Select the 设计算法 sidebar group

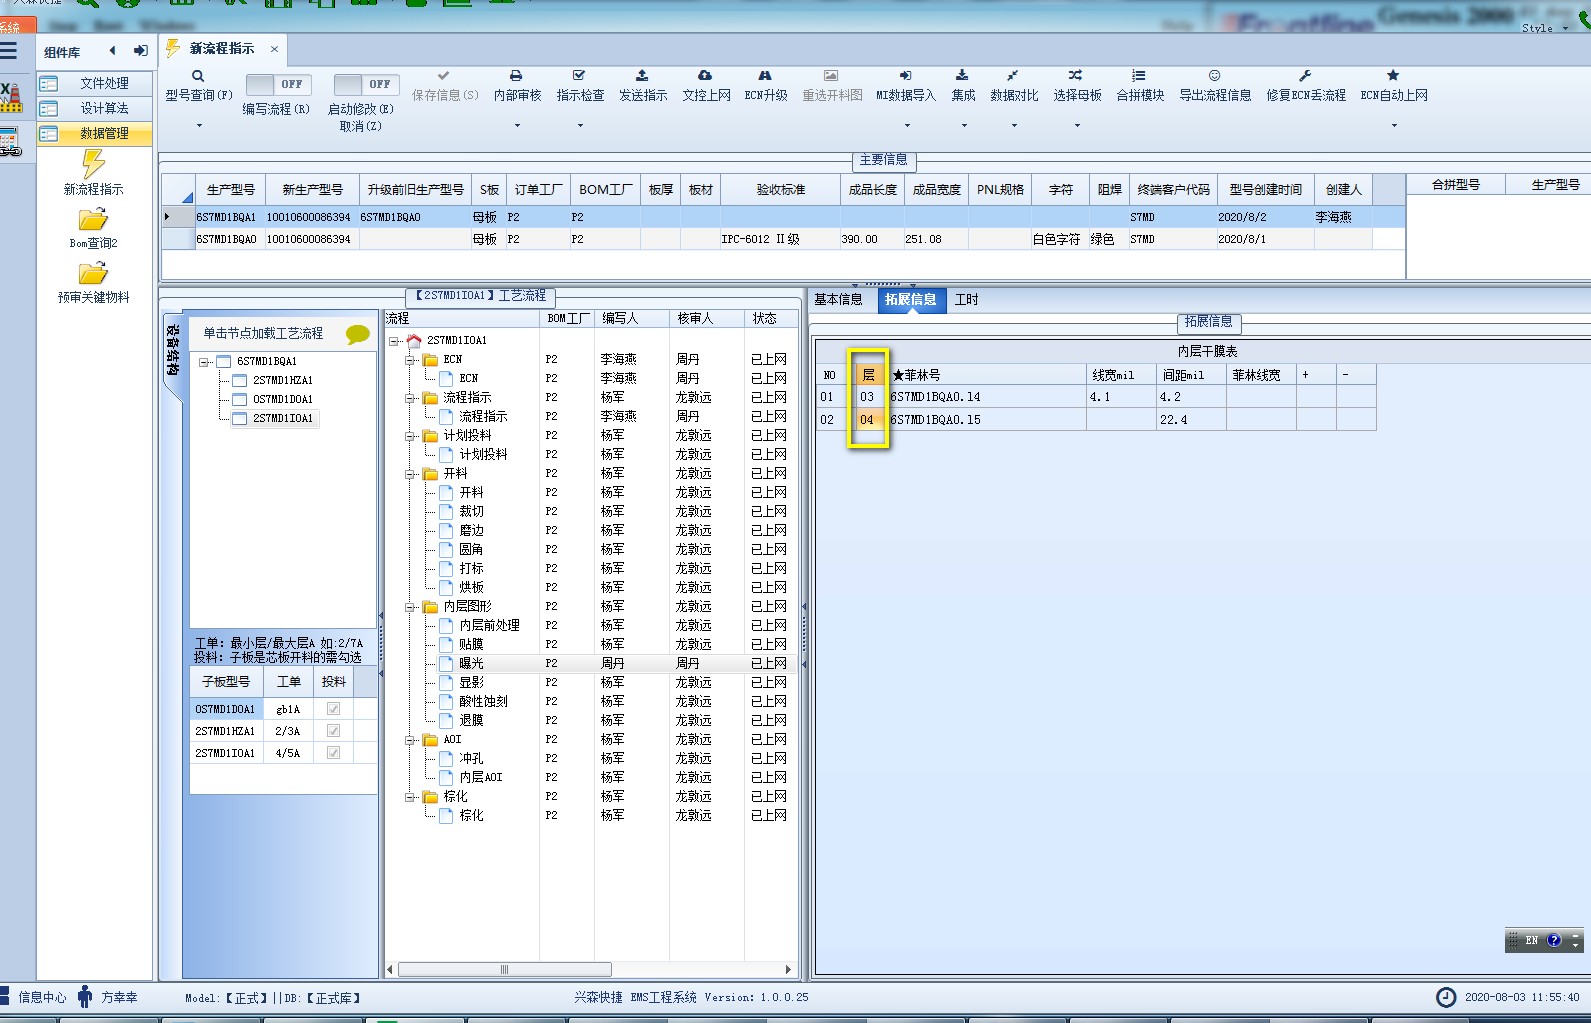coord(96,109)
